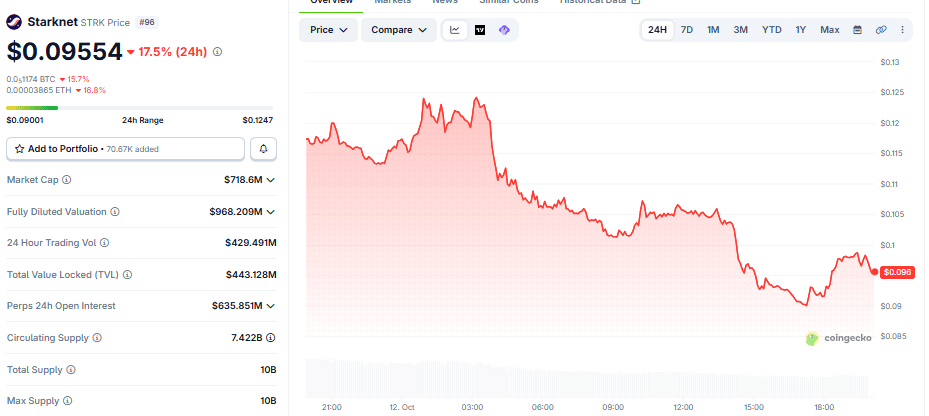Click the purple diamond chart icon

click(504, 30)
